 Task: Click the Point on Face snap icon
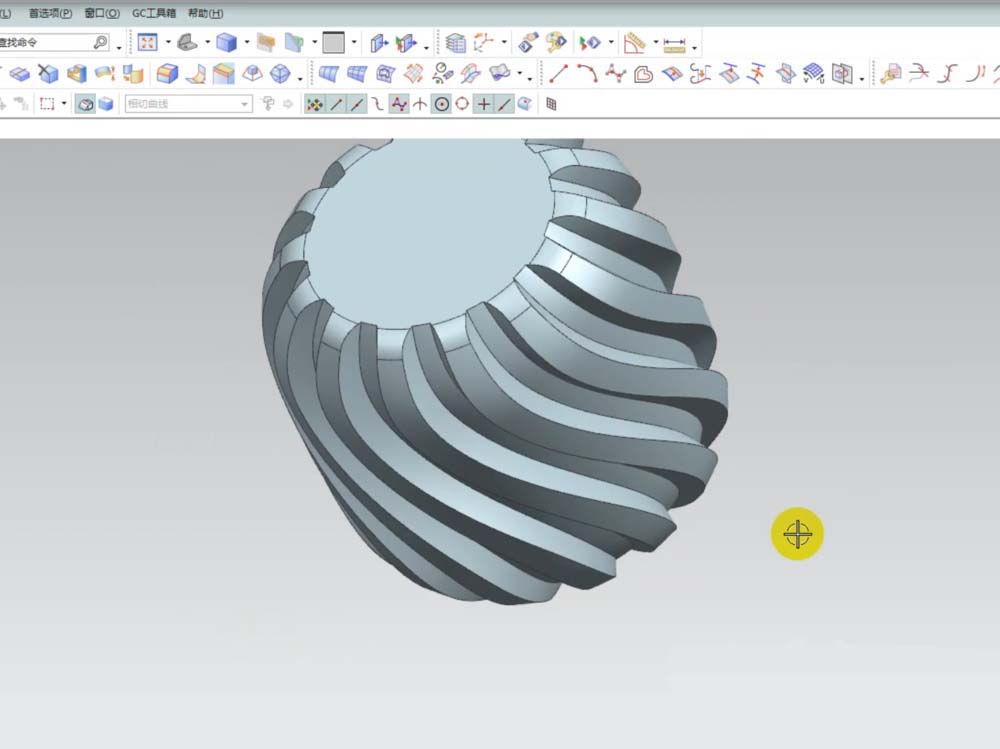click(525, 104)
